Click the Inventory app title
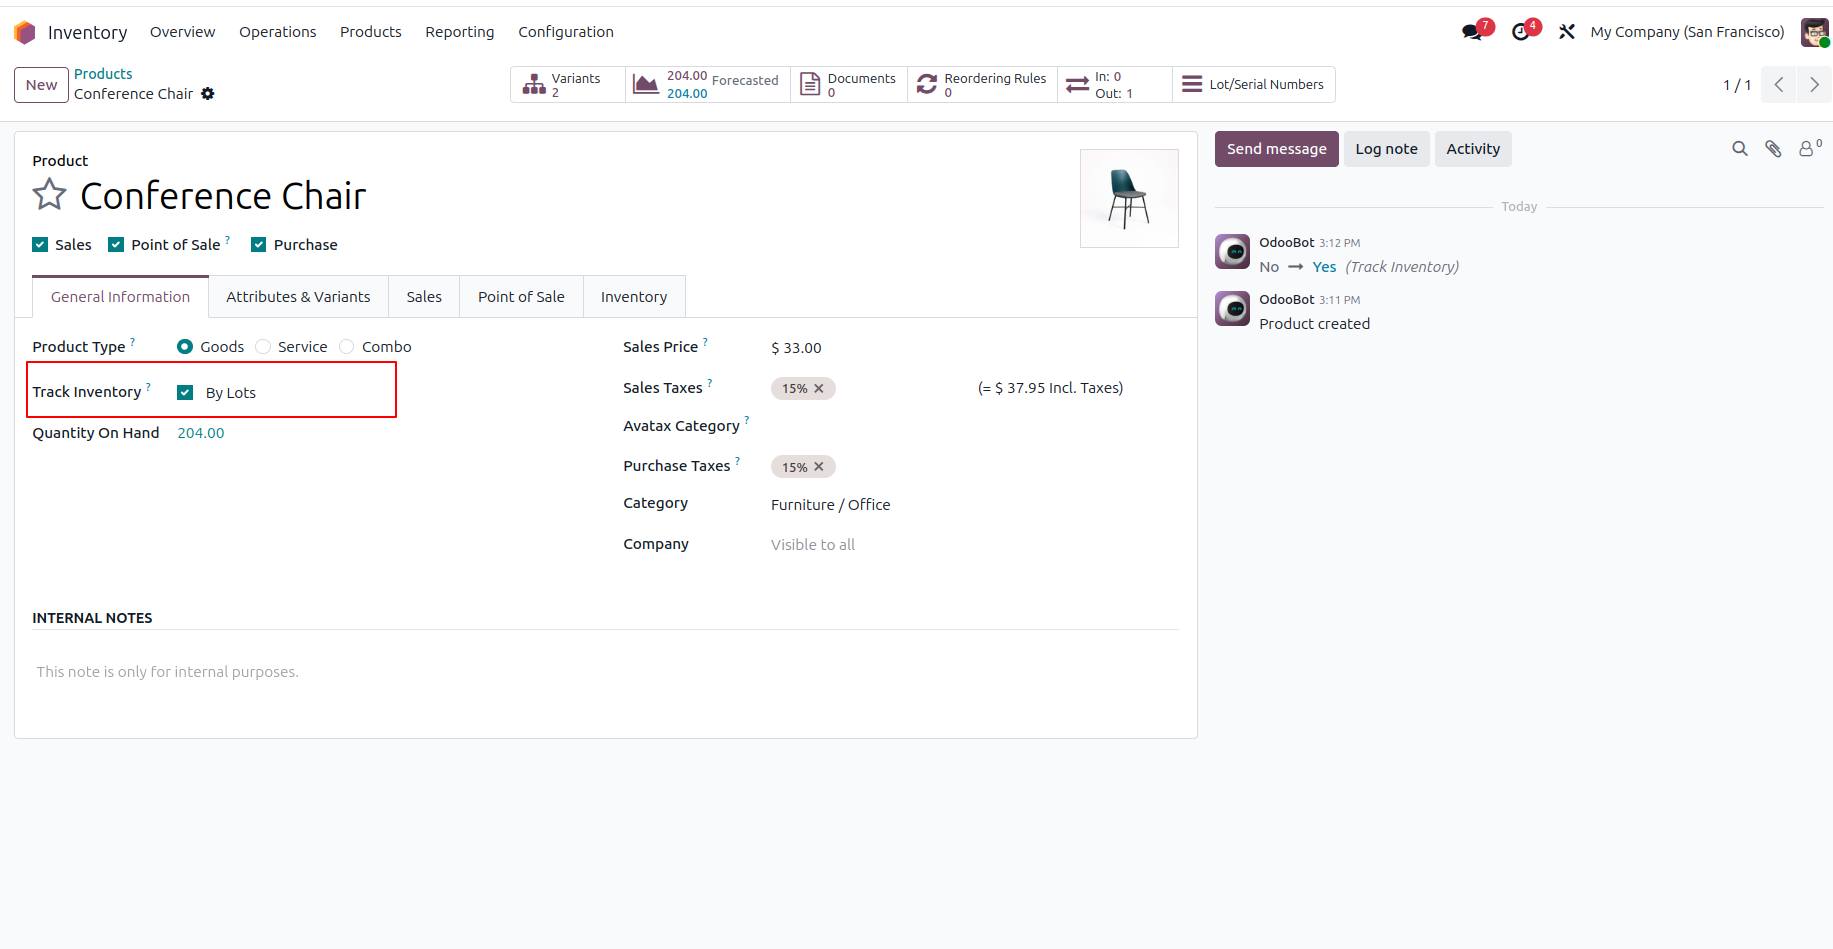The height and width of the screenshot is (949, 1833). (88, 32)
